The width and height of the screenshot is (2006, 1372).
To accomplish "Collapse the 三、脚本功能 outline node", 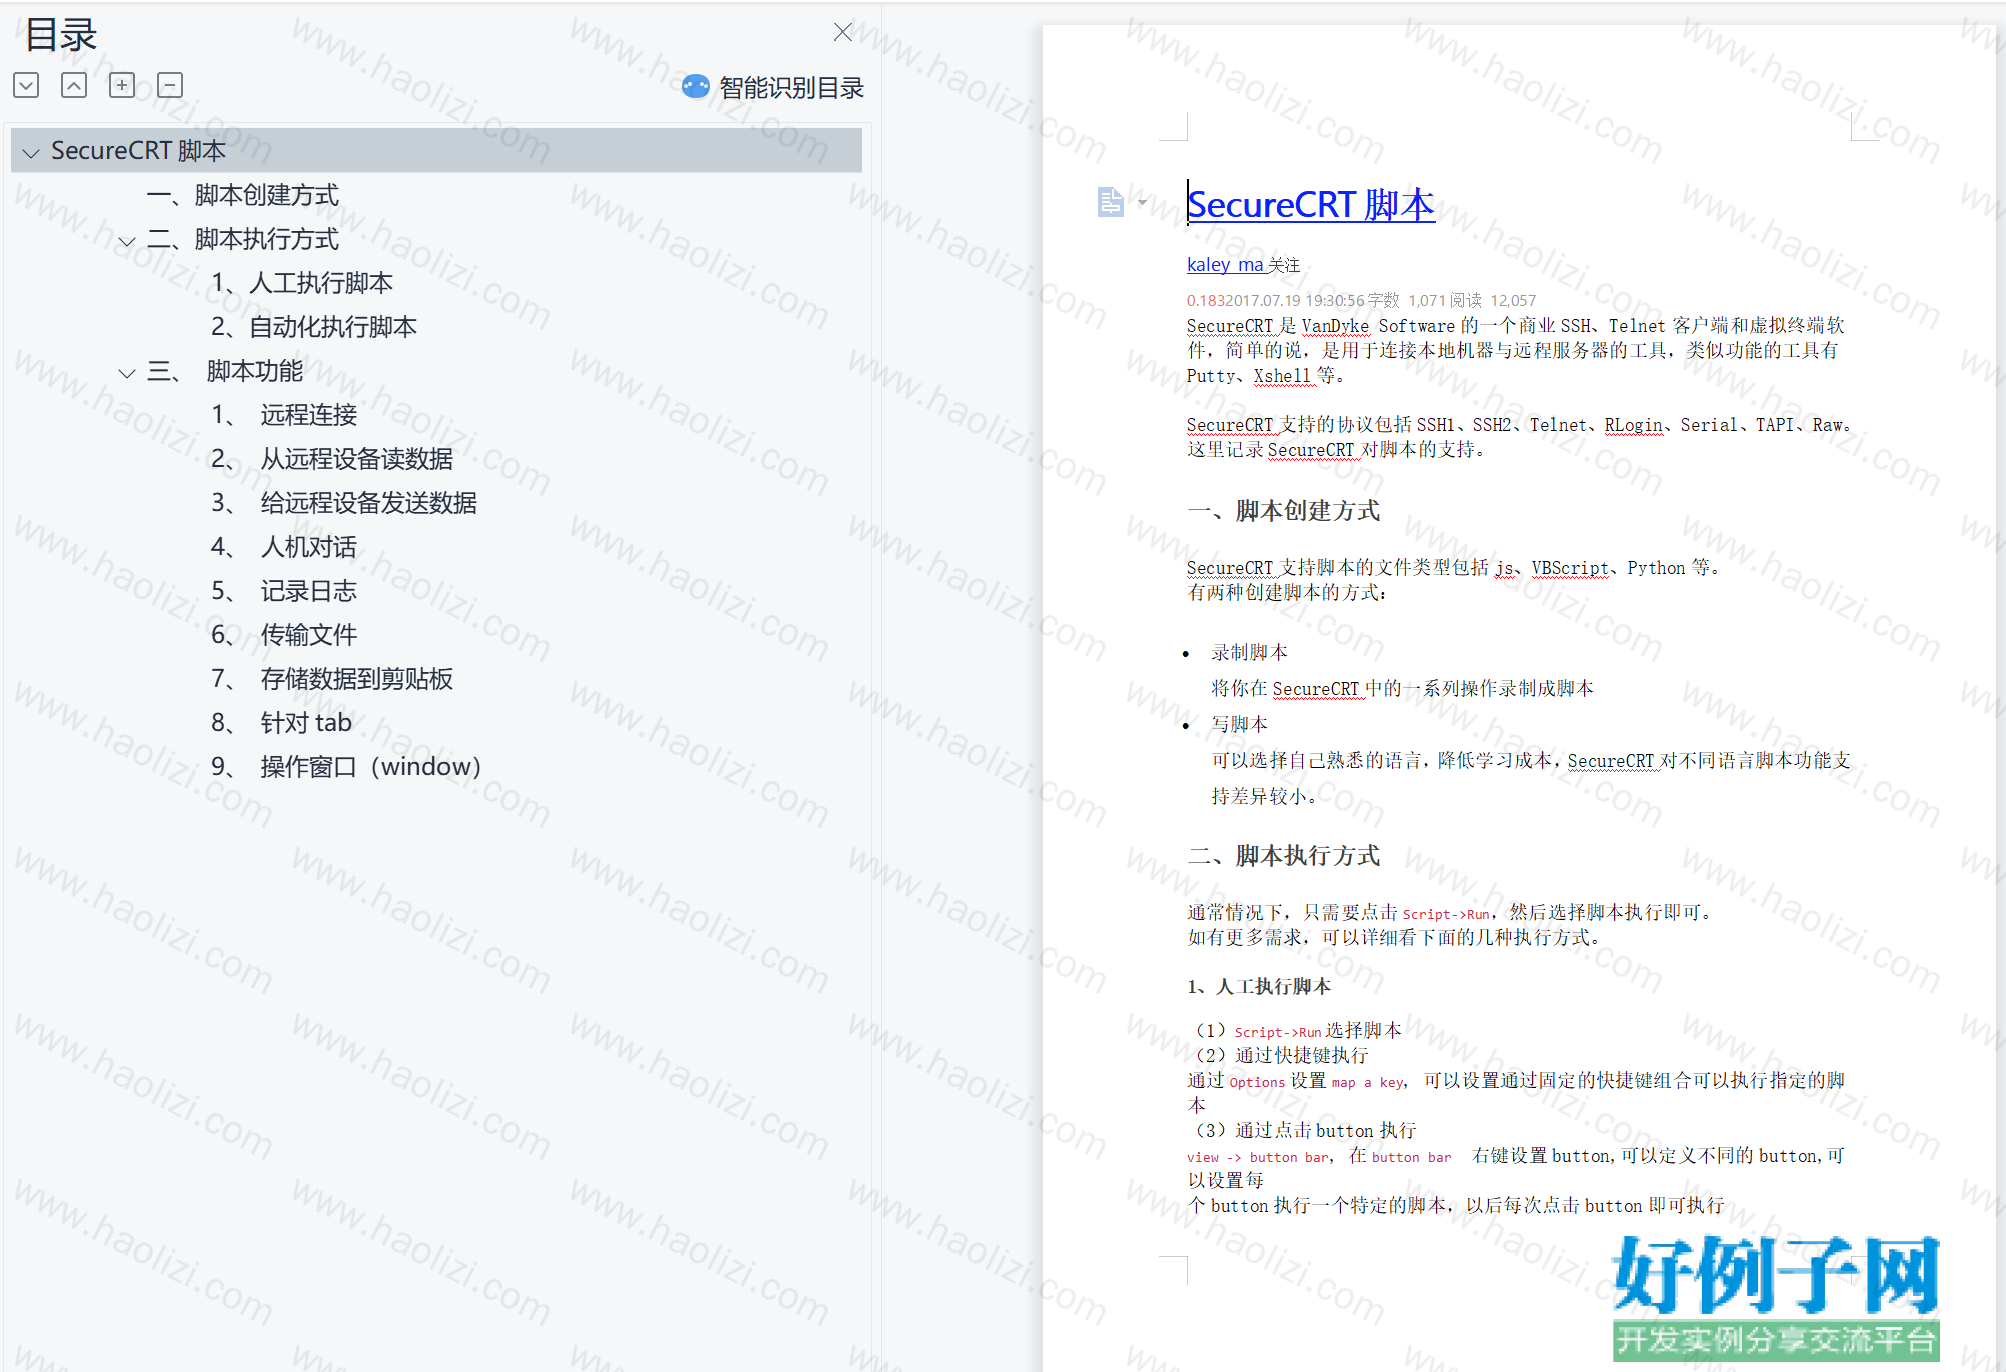I will coord(127,372).
